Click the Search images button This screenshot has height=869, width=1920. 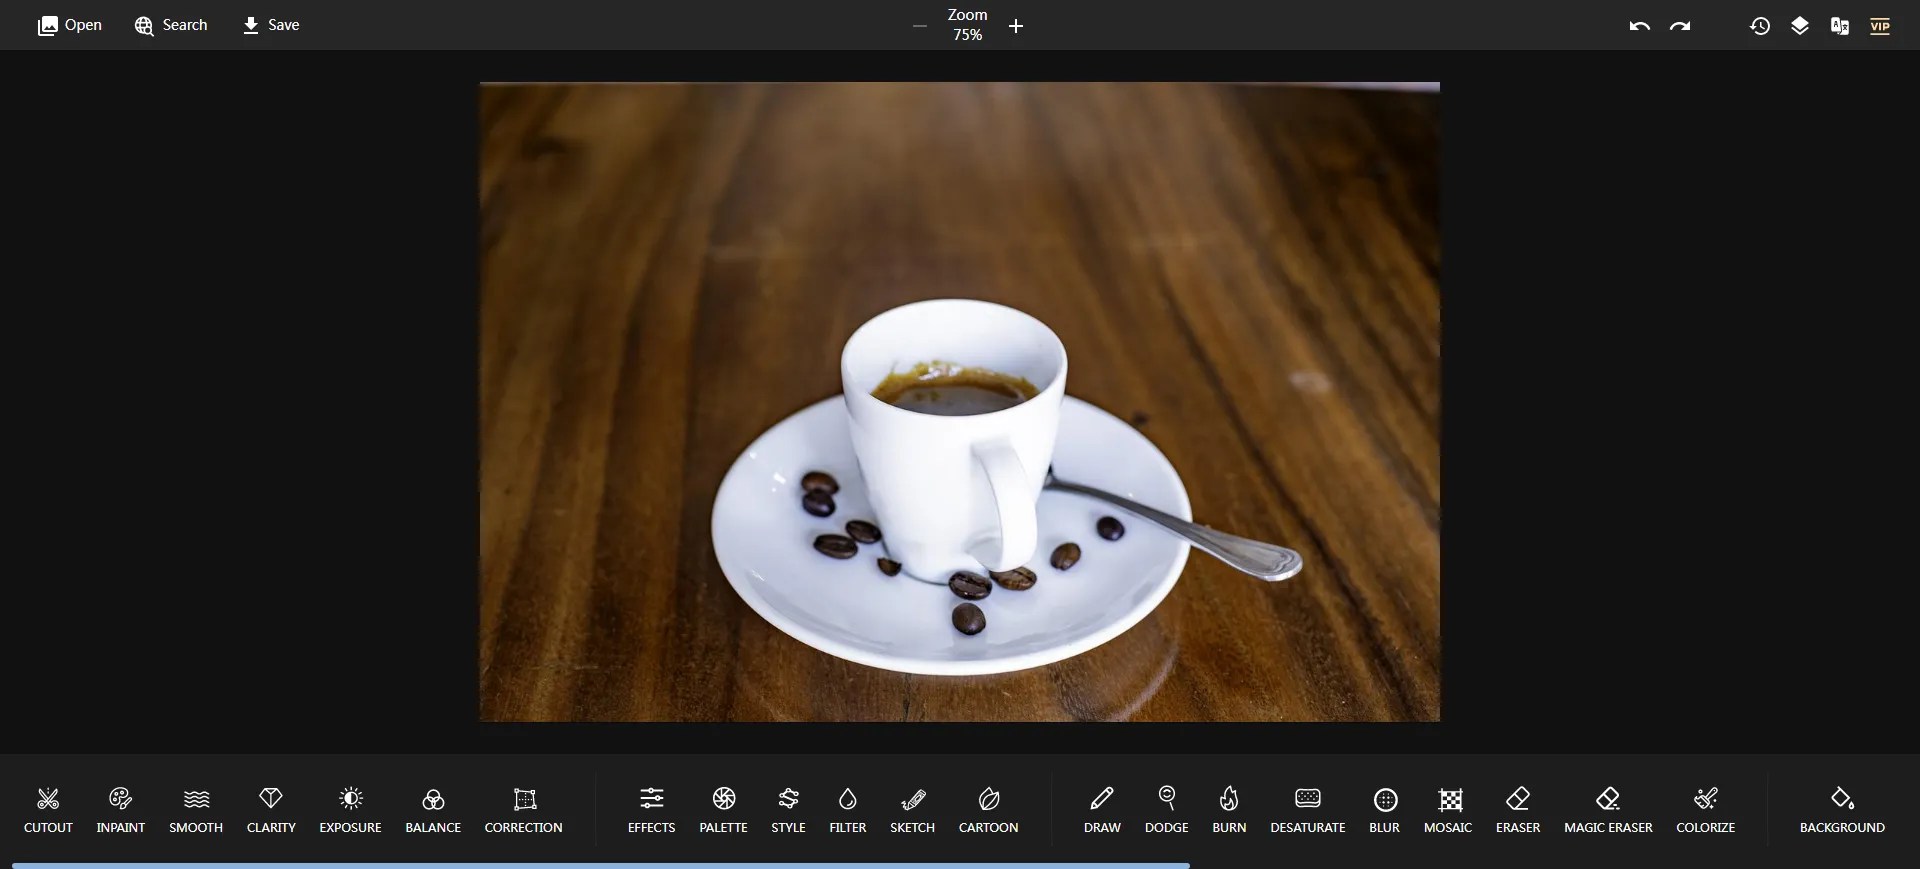pos(171,25)
